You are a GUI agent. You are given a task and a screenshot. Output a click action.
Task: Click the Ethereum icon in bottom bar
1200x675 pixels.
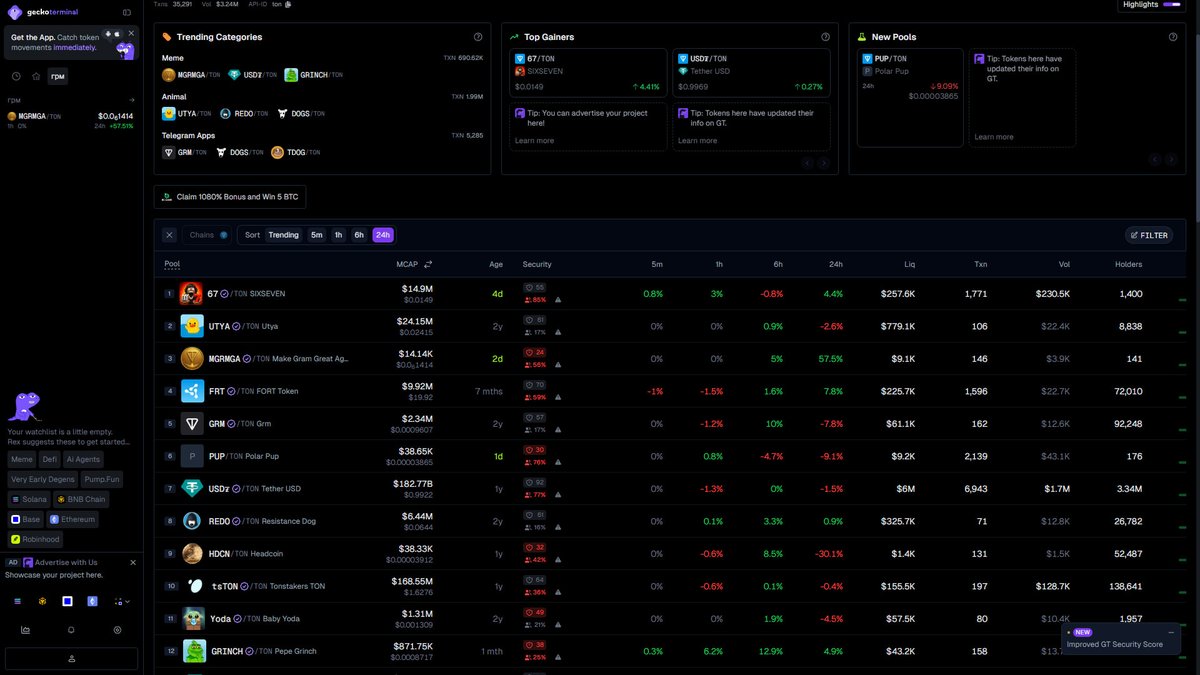click(92, 601)
